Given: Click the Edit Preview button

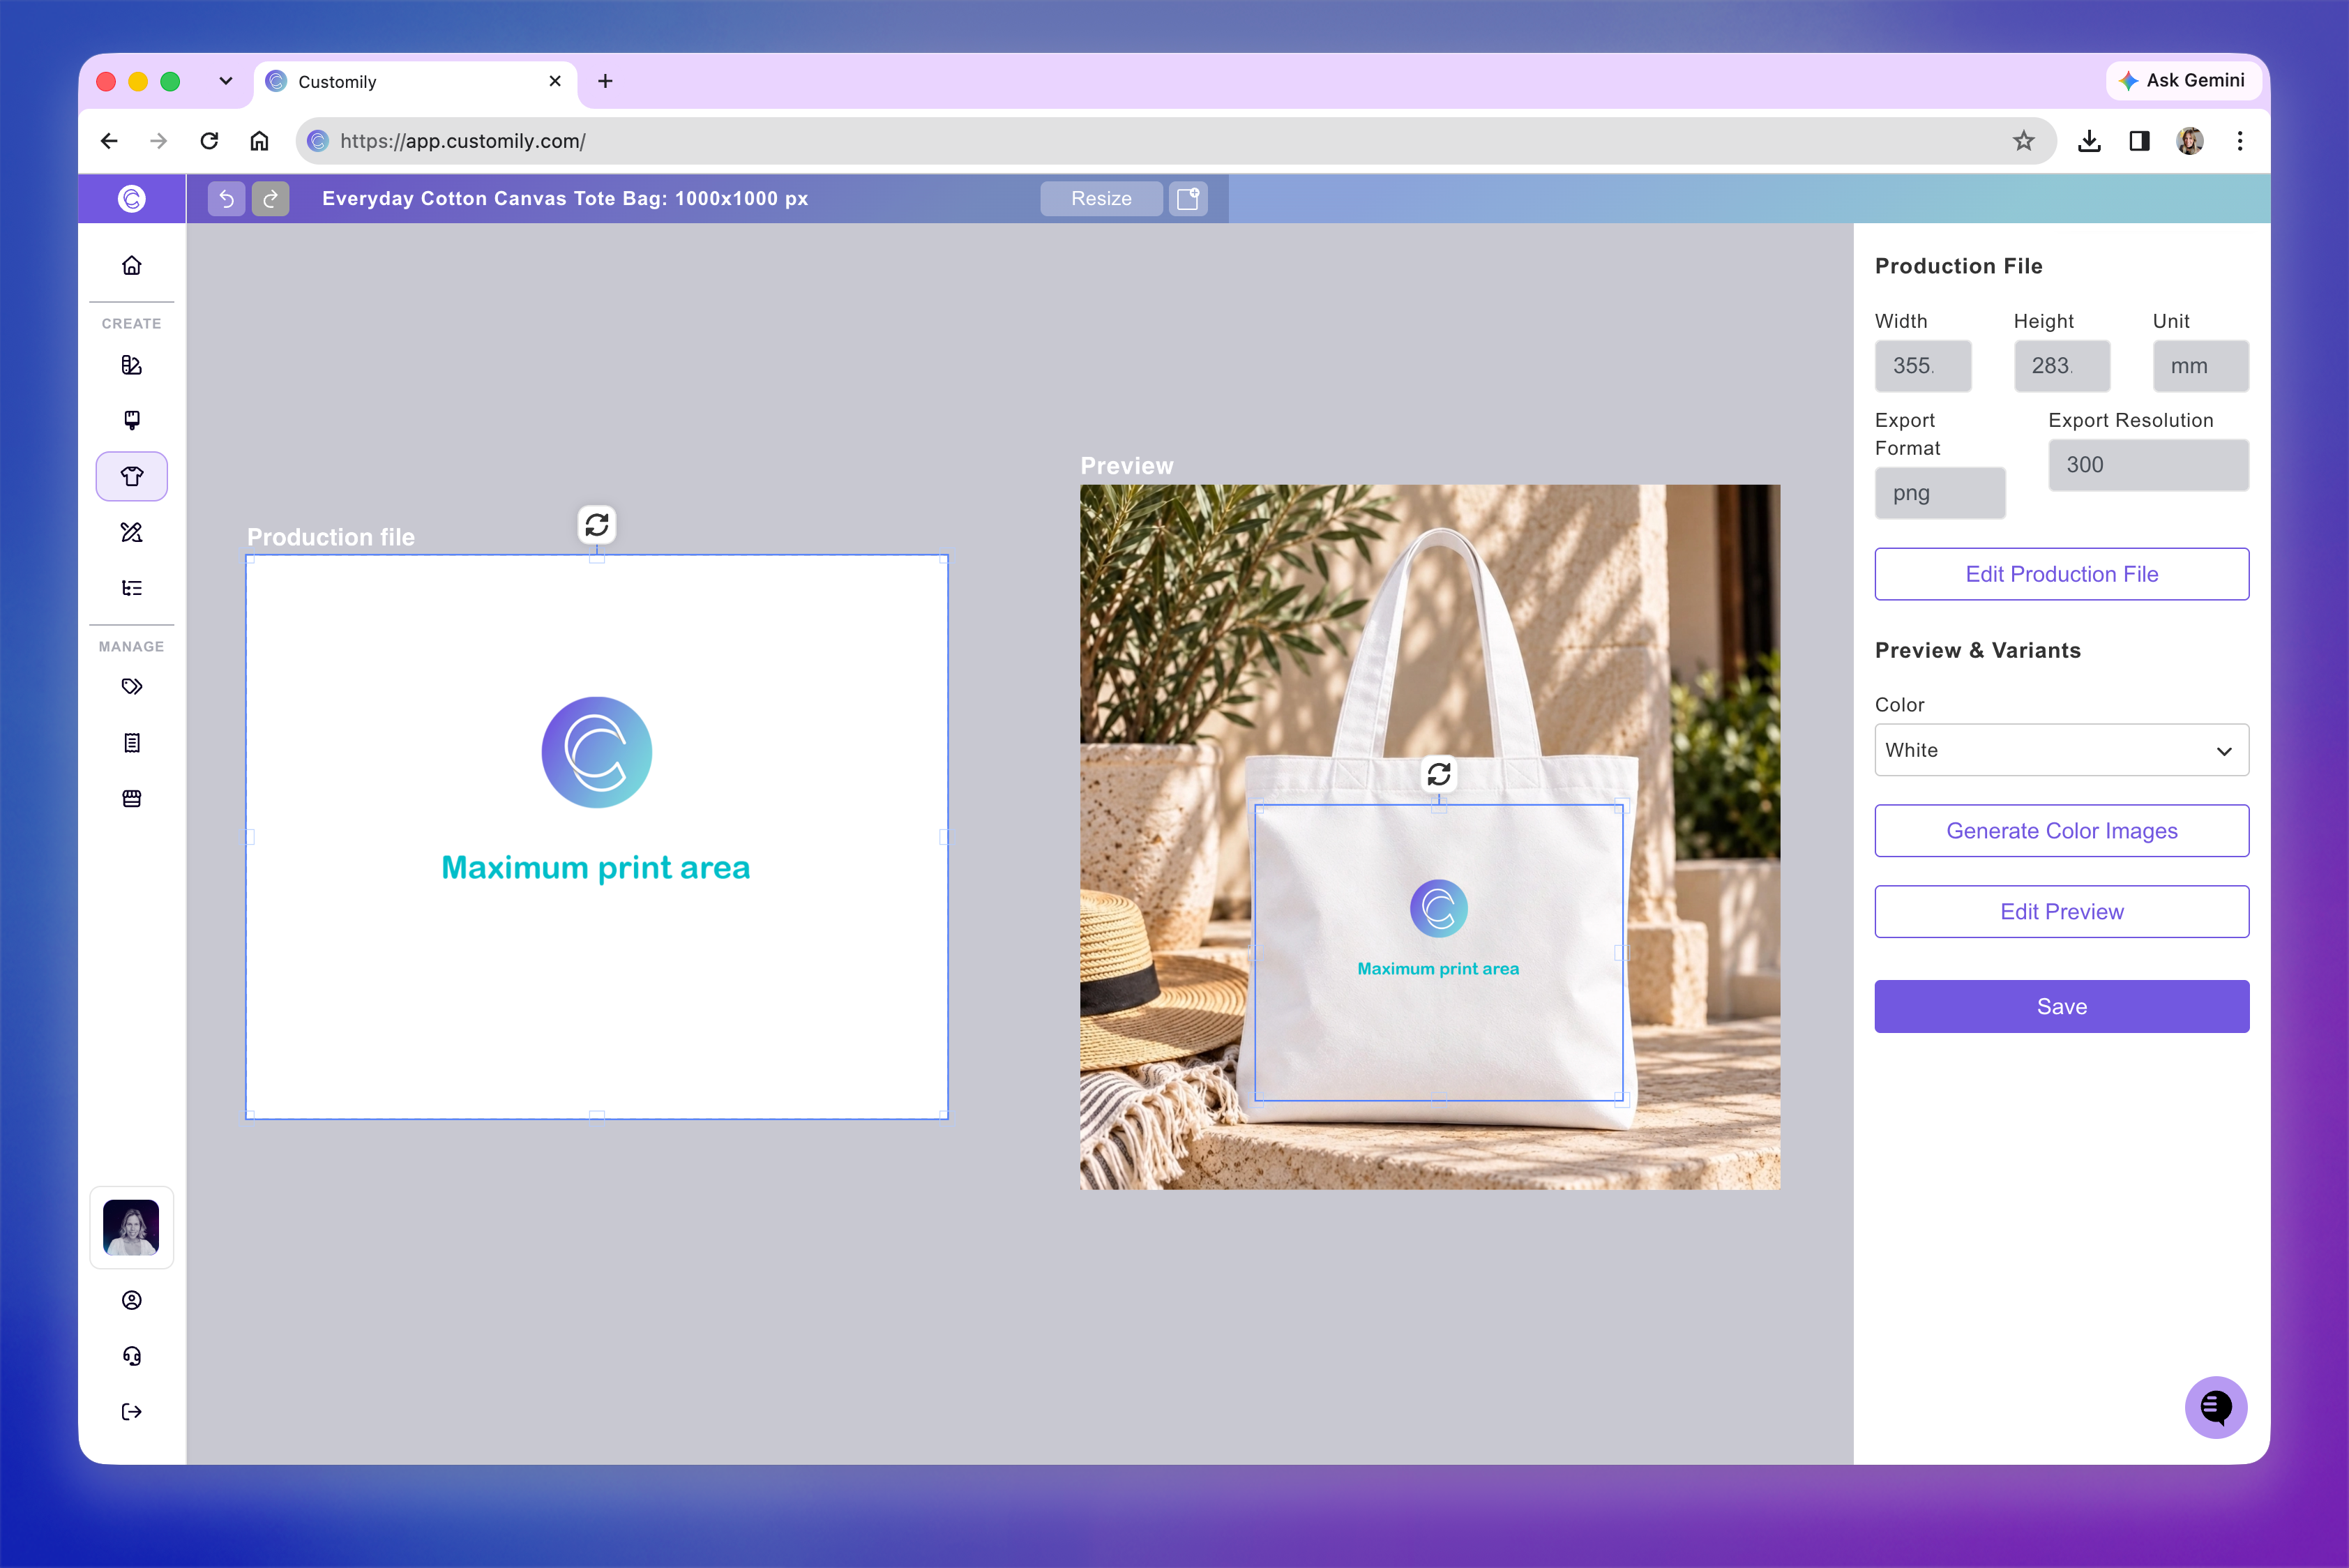Looking at the screenshot, I should point(2061,911).
